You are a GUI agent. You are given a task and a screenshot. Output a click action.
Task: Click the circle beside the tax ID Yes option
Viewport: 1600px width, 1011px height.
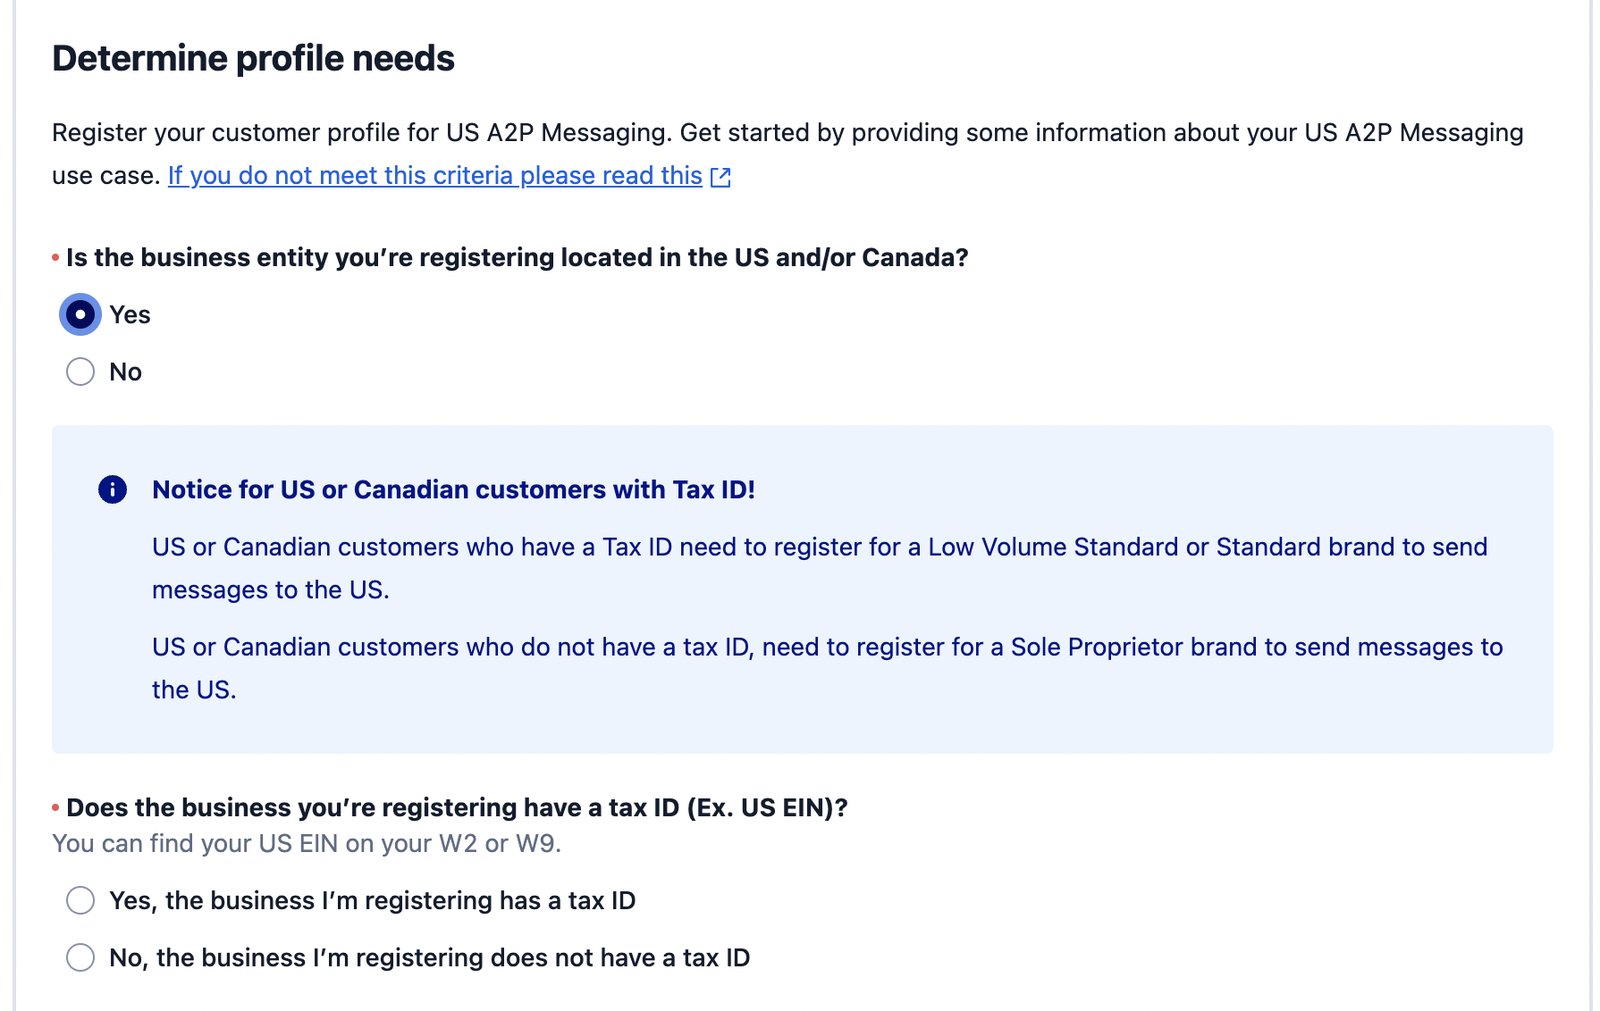(x=79, y=900)
